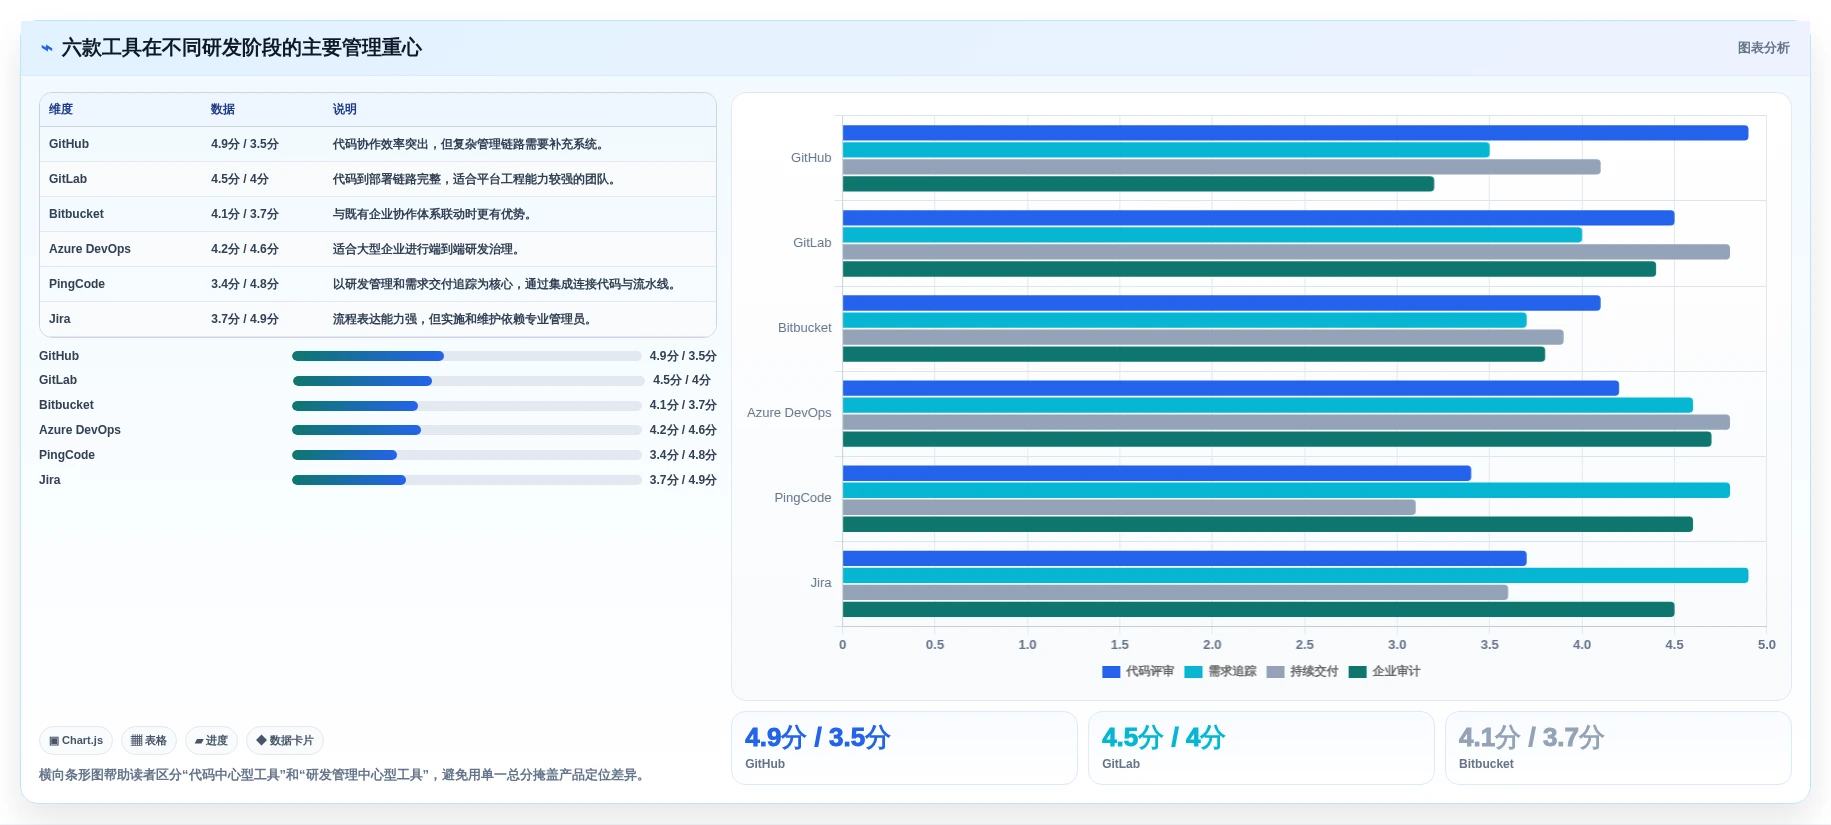Viewport: 1831px width, 825px height.
Task: Click the lightning icon beside the title
Action: (47, 48)
